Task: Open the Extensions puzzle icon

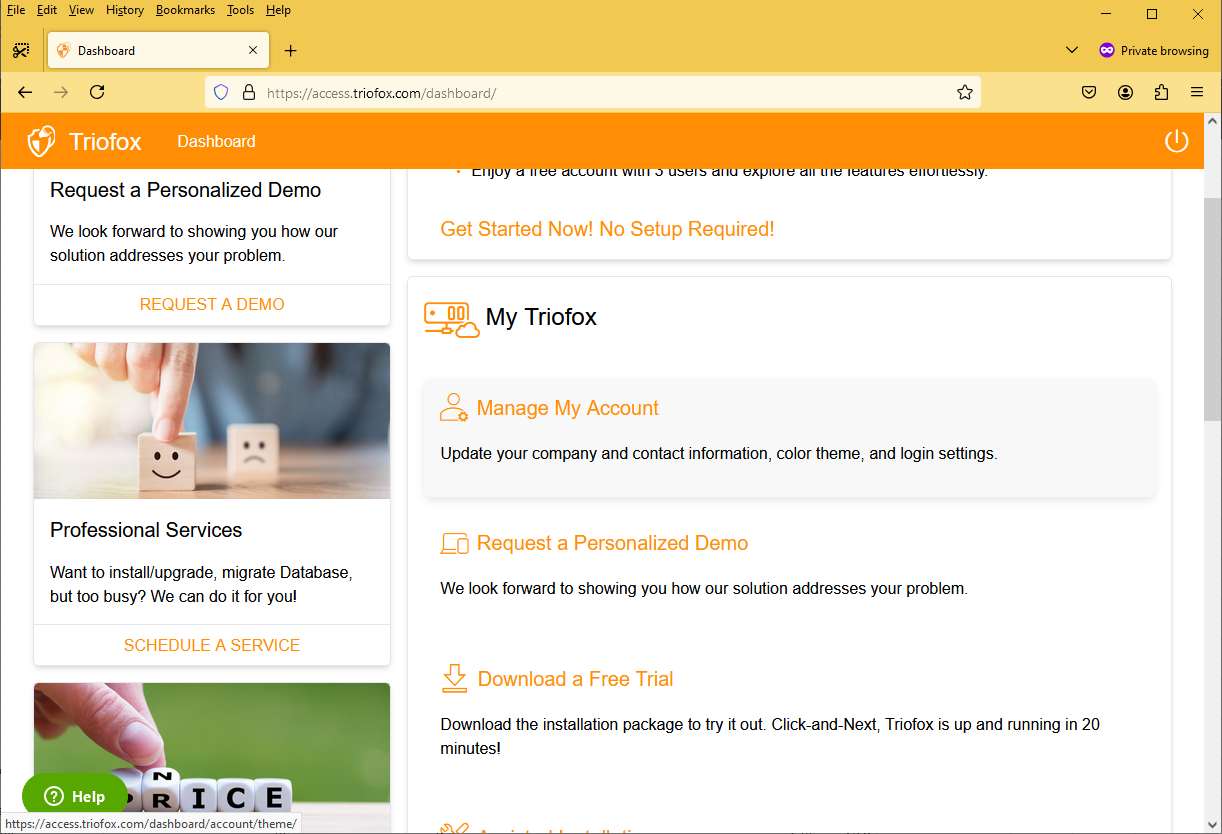Action: point(1161,92)
